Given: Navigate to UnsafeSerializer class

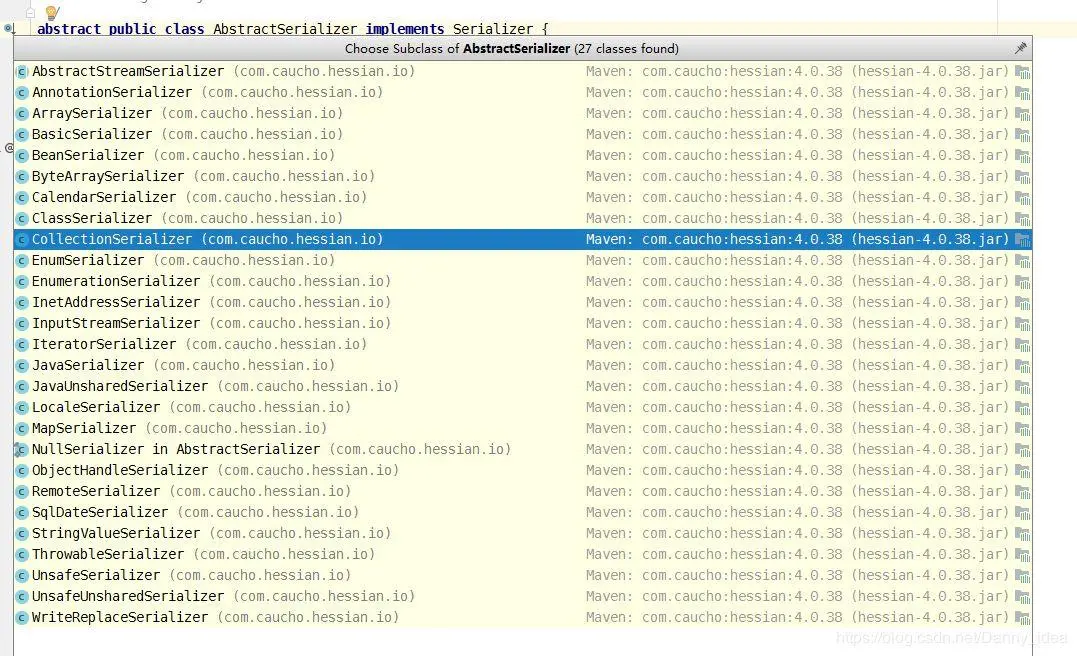Looking at the screenshot, I should coord(523,575).
